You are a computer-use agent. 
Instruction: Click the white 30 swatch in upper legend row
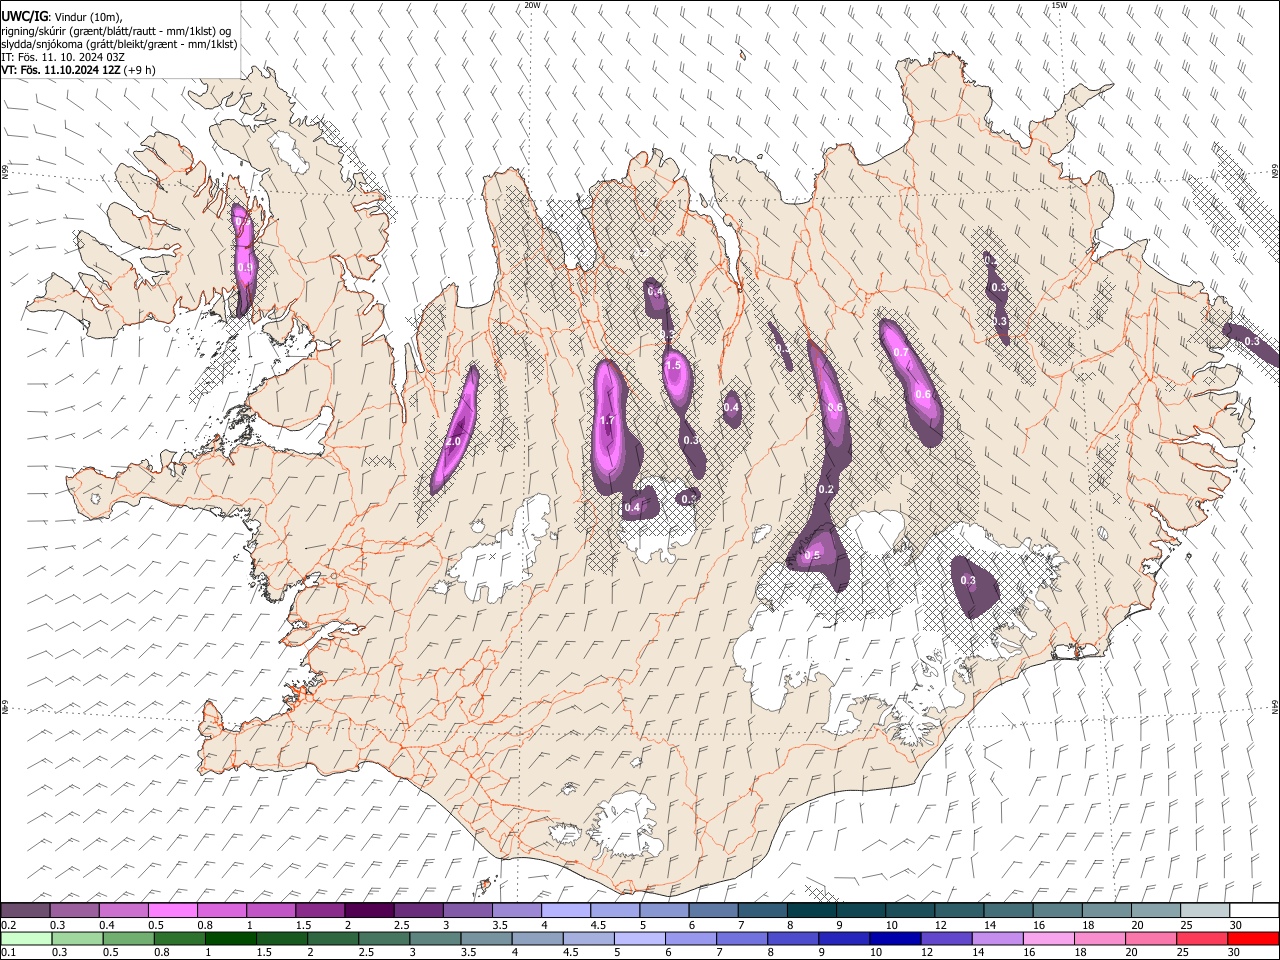pos(1253,910)
